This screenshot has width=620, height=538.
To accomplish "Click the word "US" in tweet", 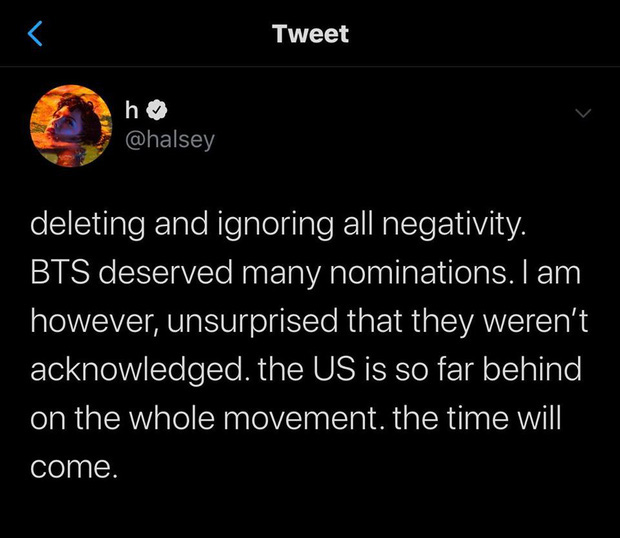I will (334, 370).
